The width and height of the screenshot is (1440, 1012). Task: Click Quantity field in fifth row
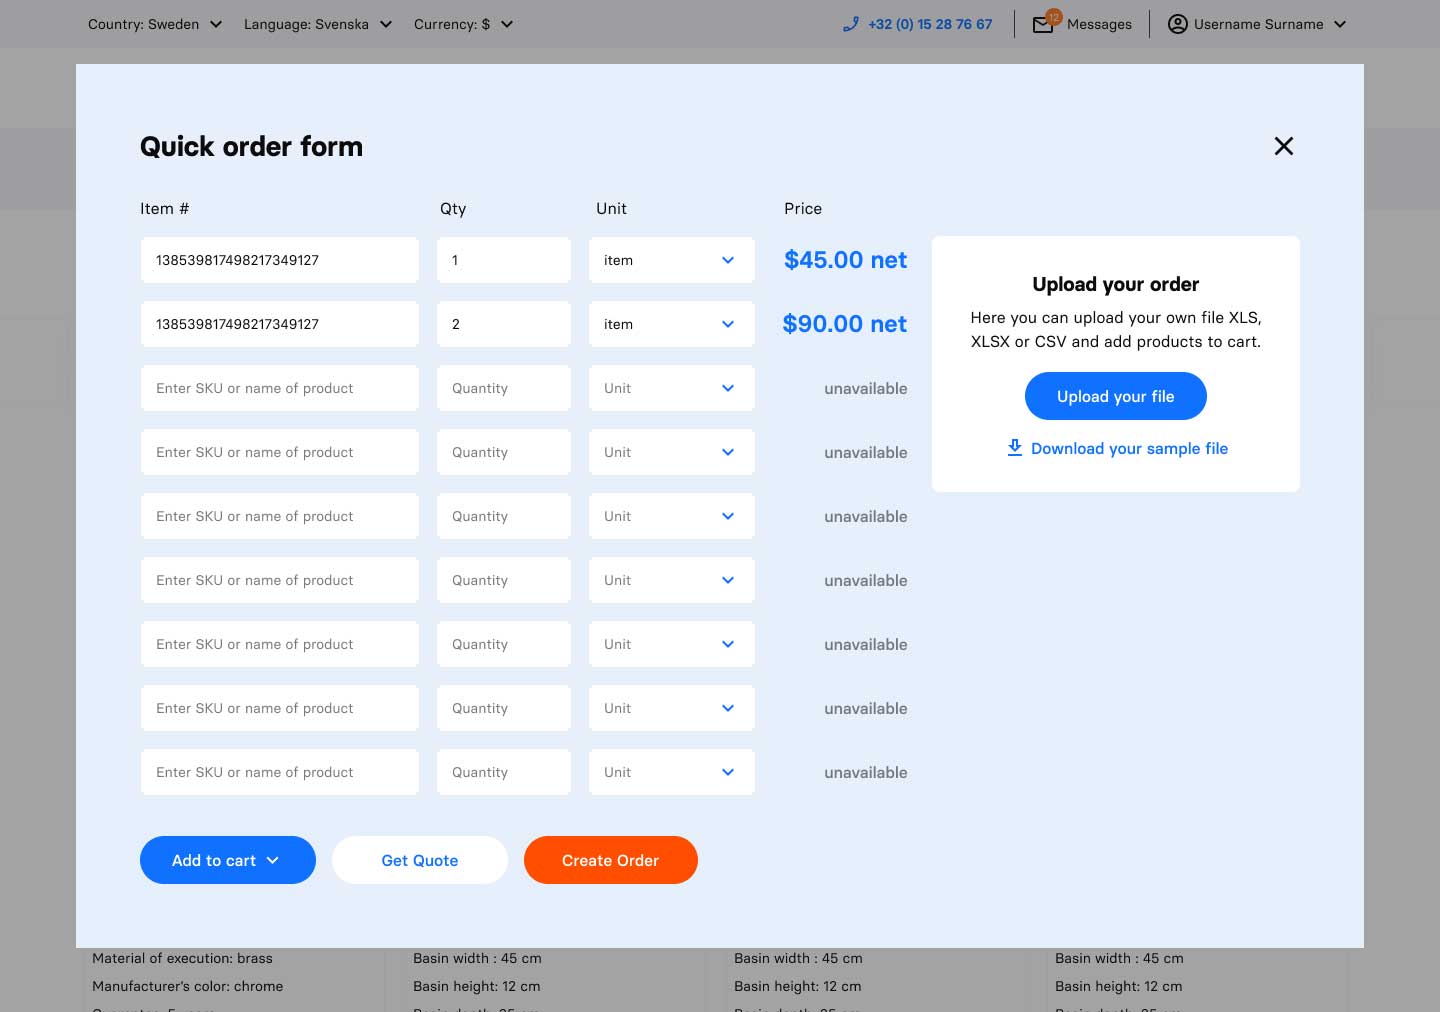504,516
